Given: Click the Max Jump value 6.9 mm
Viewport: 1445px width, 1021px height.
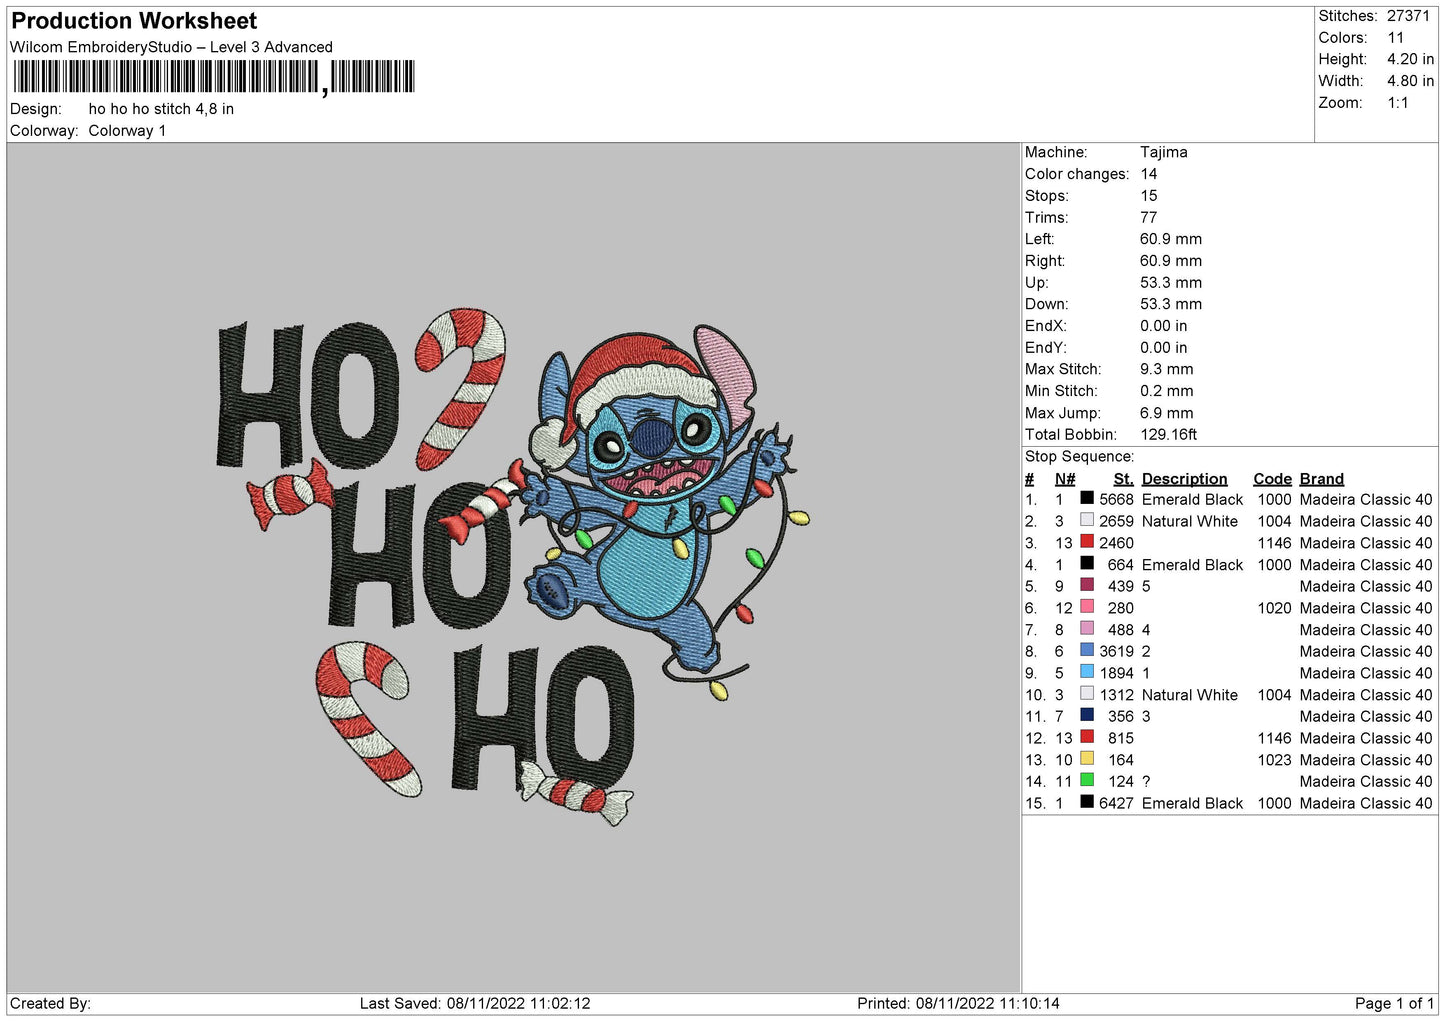Looking at the screenshot, I should (x=1167, y=413).
